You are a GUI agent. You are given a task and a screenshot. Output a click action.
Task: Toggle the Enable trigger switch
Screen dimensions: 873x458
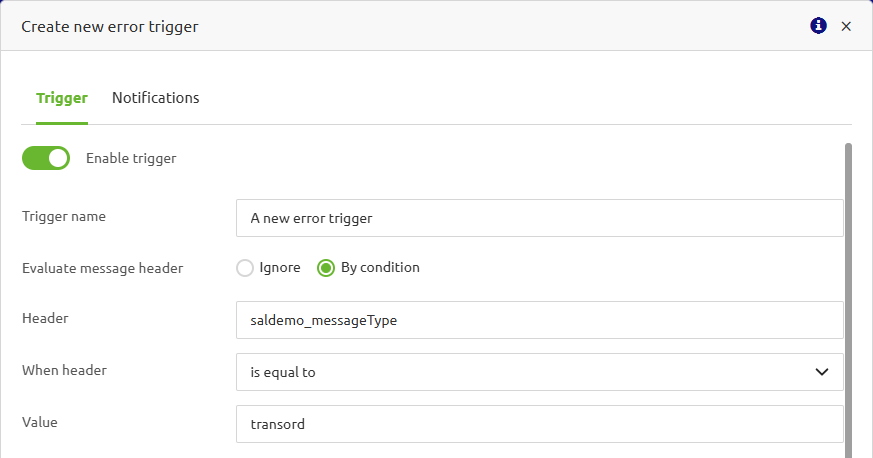pos(46,158)
